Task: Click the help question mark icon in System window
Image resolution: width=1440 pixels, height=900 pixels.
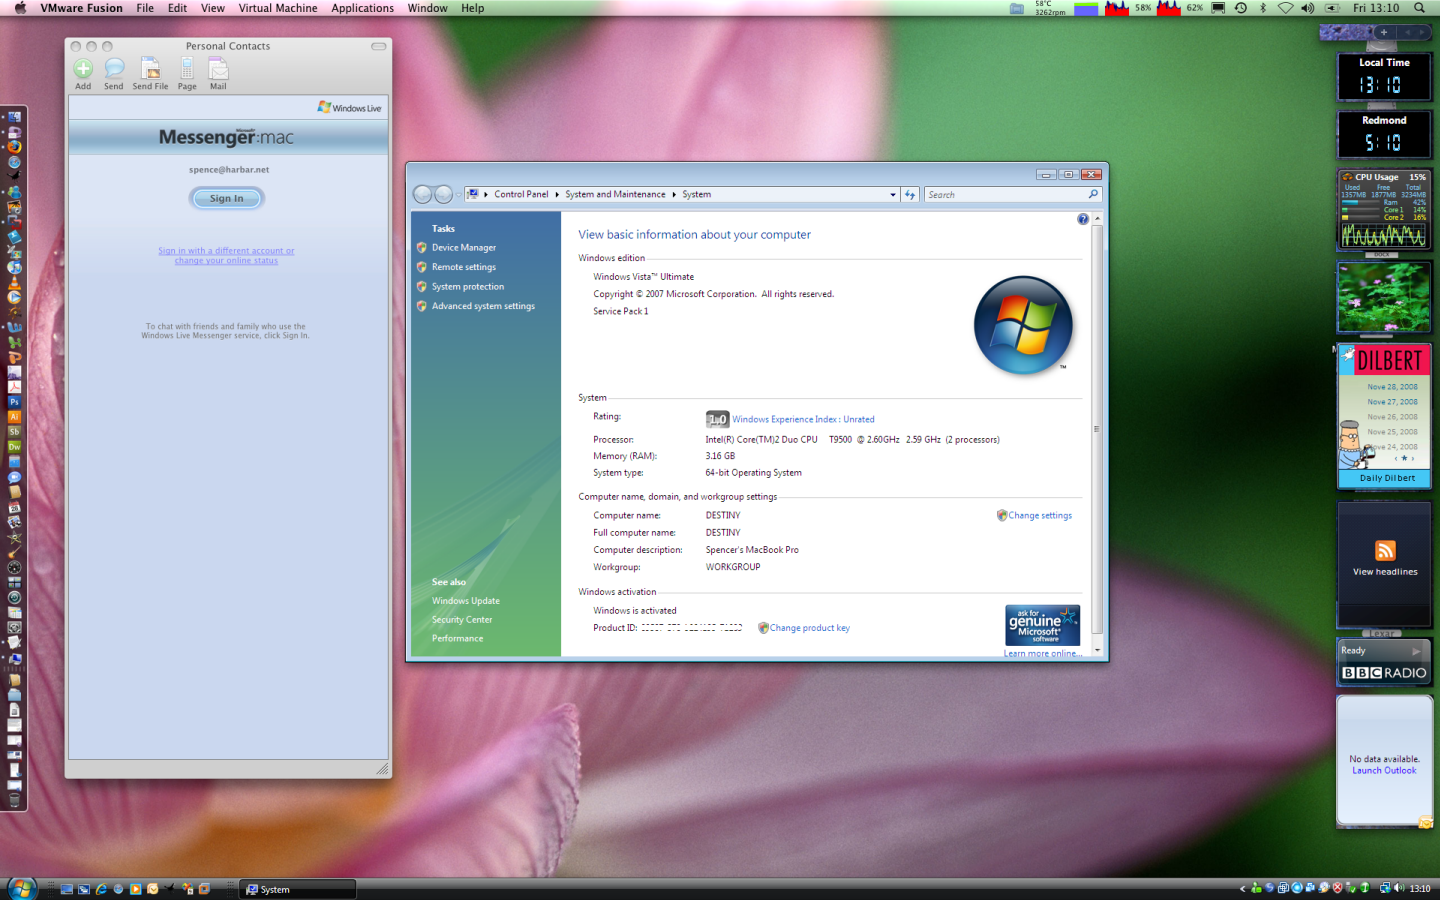Action: (1083, 219)
